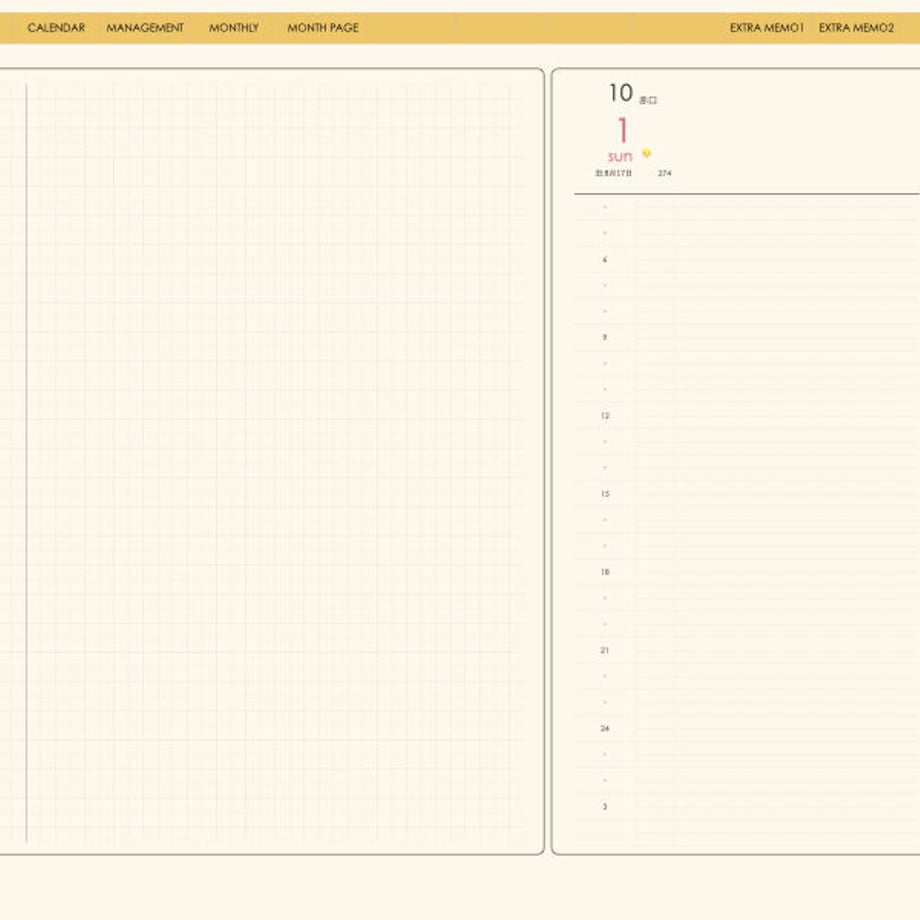Click the yellow moon phase icon
This screenshot has width=920, height=920.
tap(647, 153)
